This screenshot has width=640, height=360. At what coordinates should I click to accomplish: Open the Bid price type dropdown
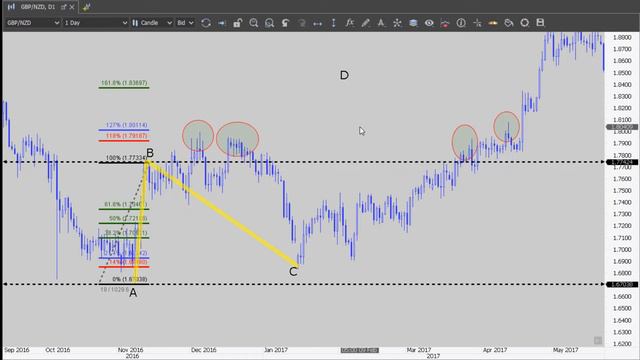click(x=185, y=23)
